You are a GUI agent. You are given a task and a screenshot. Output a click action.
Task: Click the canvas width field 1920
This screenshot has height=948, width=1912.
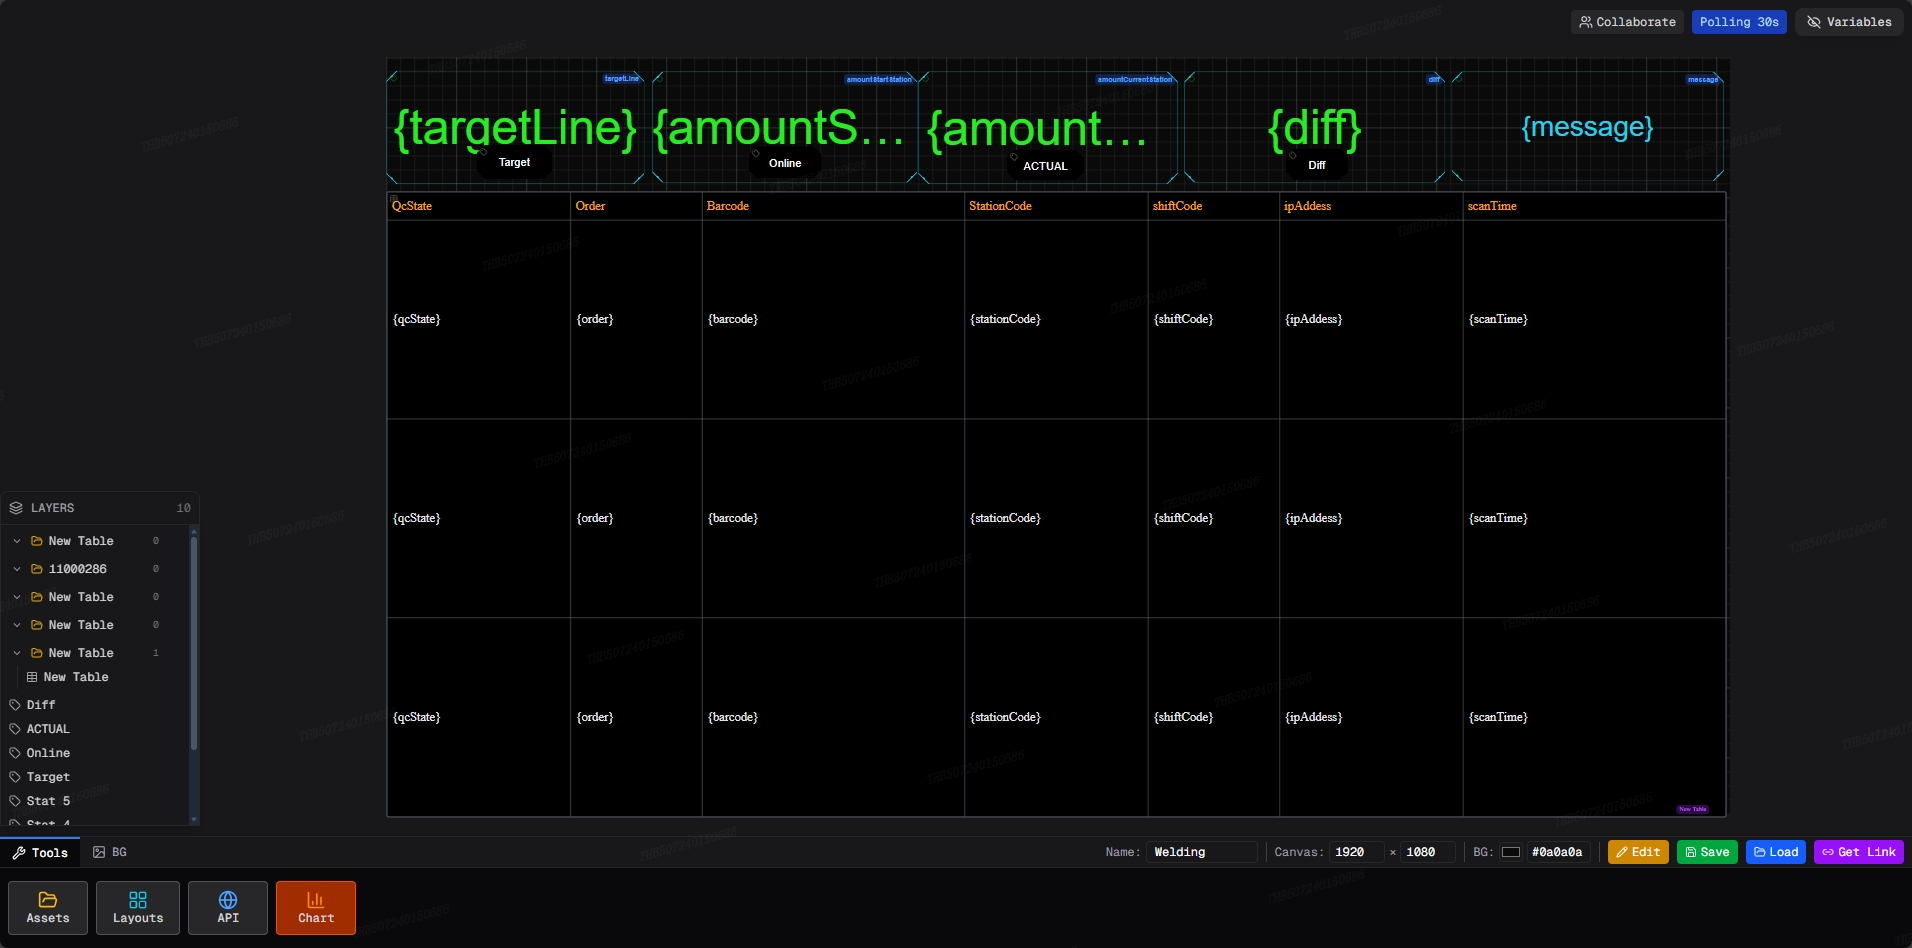coord(1356,852)
